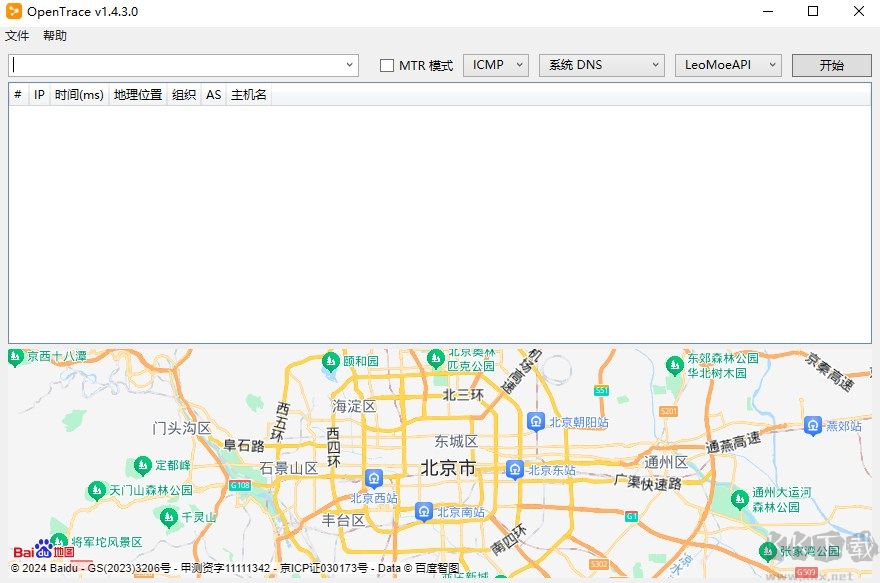This screenshot has width=880, height=583.
Task: Select the 北京西站 station icon
Action: (x=373, y=478)
